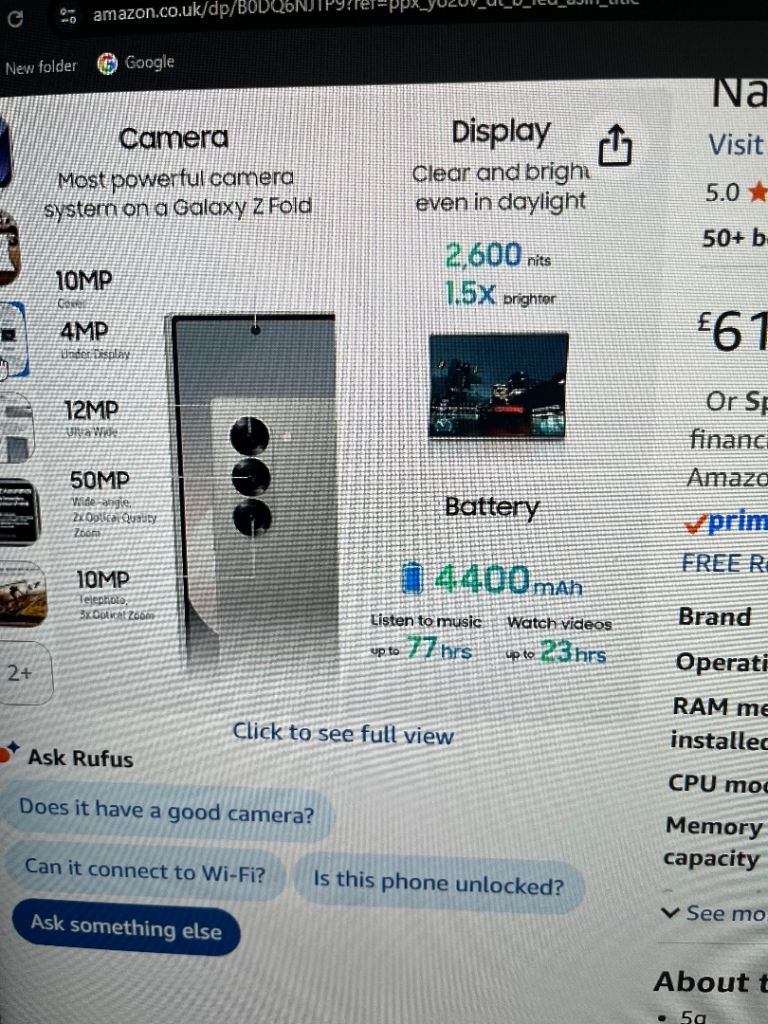Image resolution: width=768 pixels, height=1024 pixels.
Task: Ask Rufus 'Does it have a good camera?'
Action: (x=167, y=811)
